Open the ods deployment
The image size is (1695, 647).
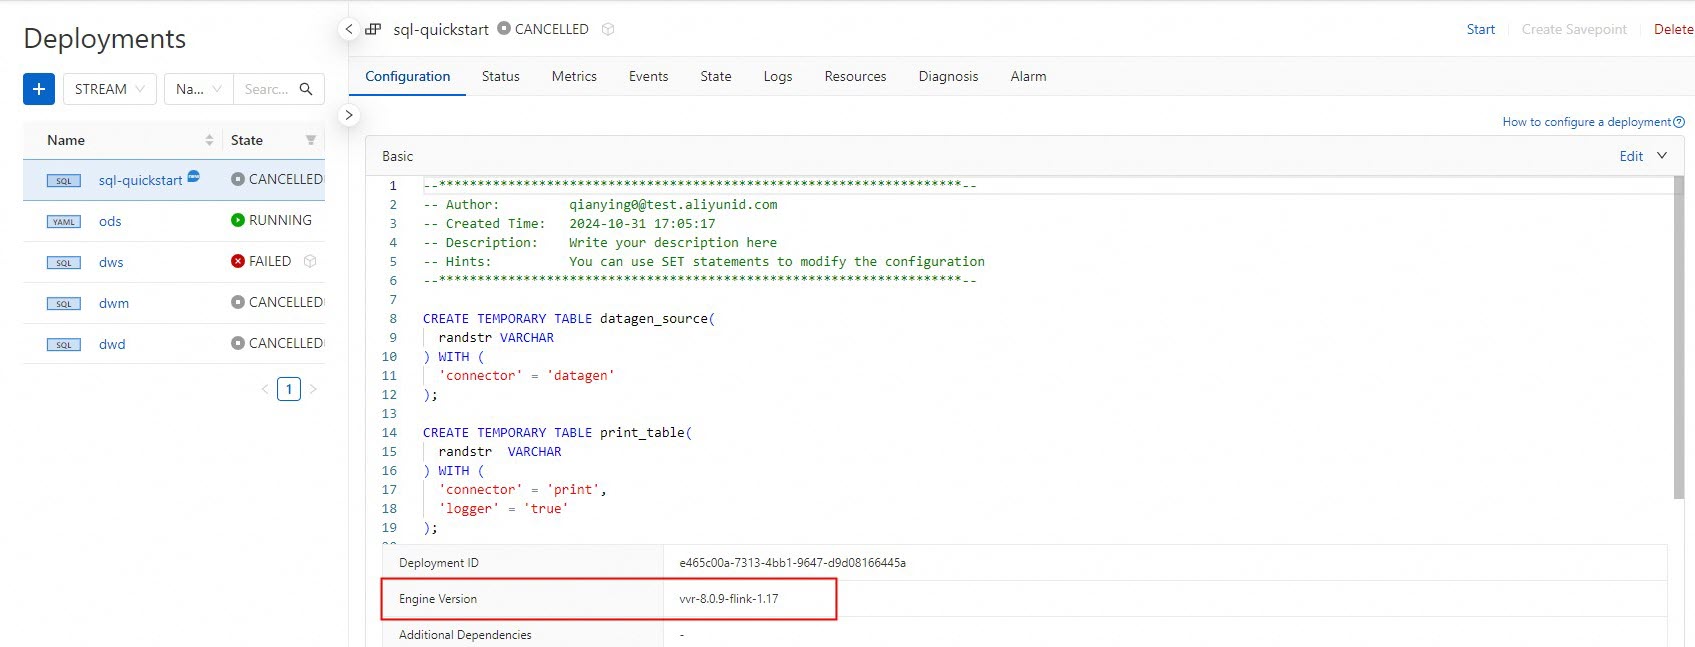coord(110,221)
